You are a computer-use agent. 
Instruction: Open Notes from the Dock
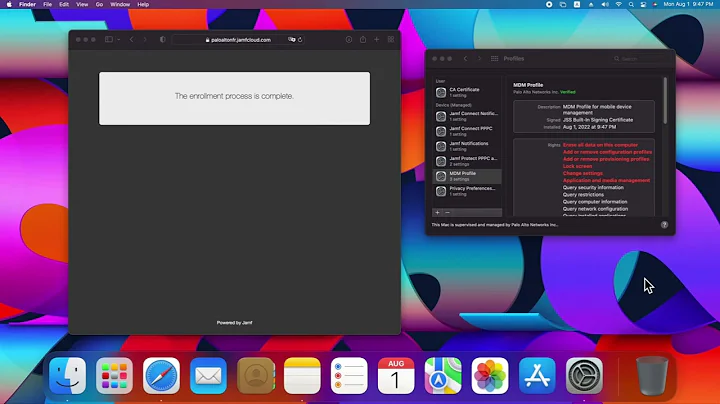pyautogui.click(x=302, y=376)
